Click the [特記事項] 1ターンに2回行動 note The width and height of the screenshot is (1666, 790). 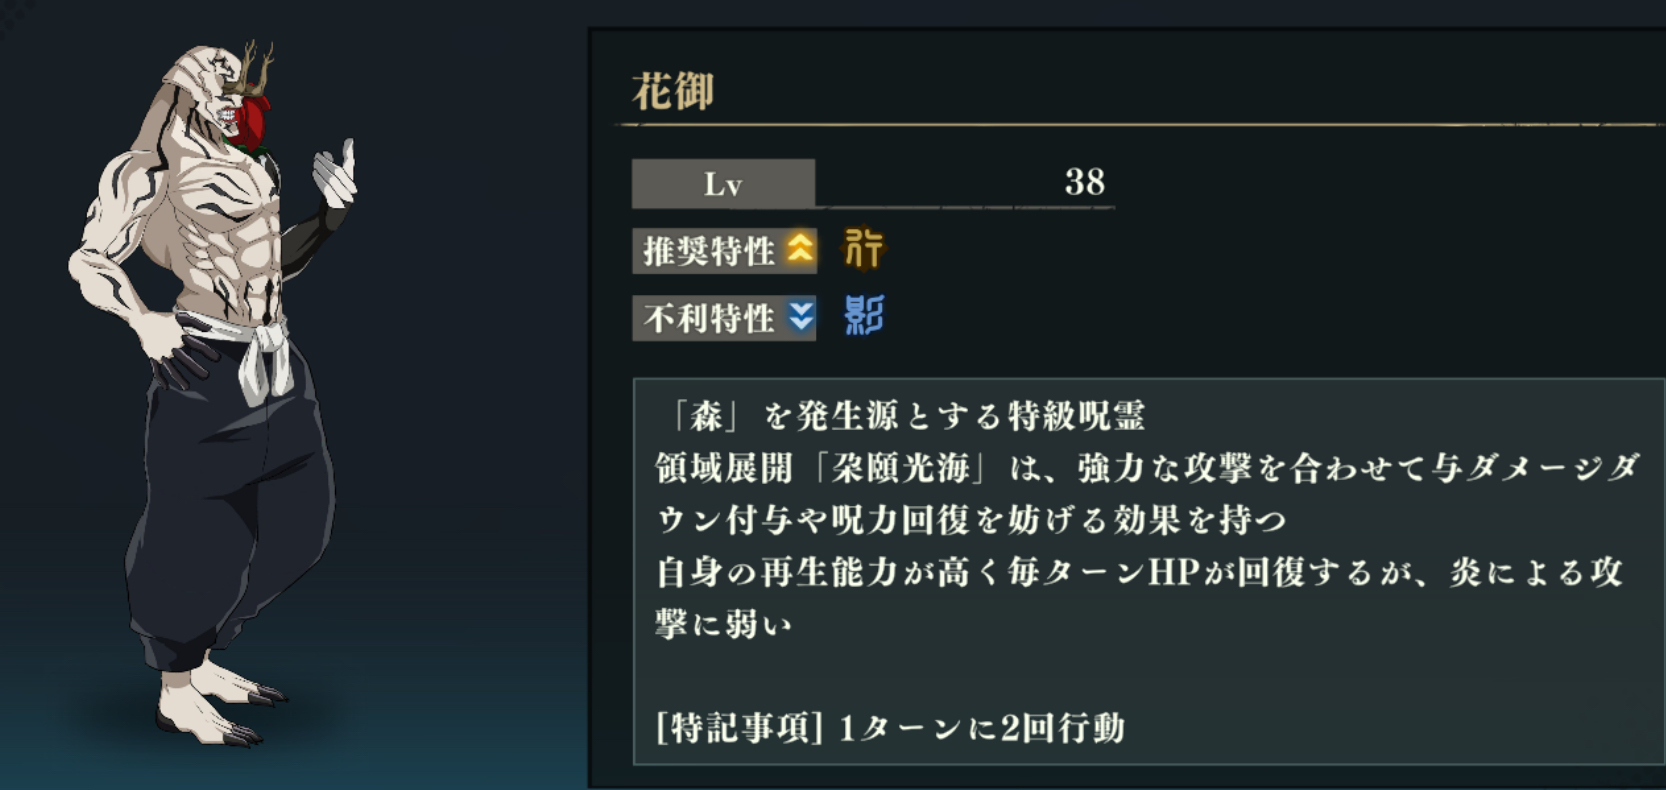(x=891, y=727)
